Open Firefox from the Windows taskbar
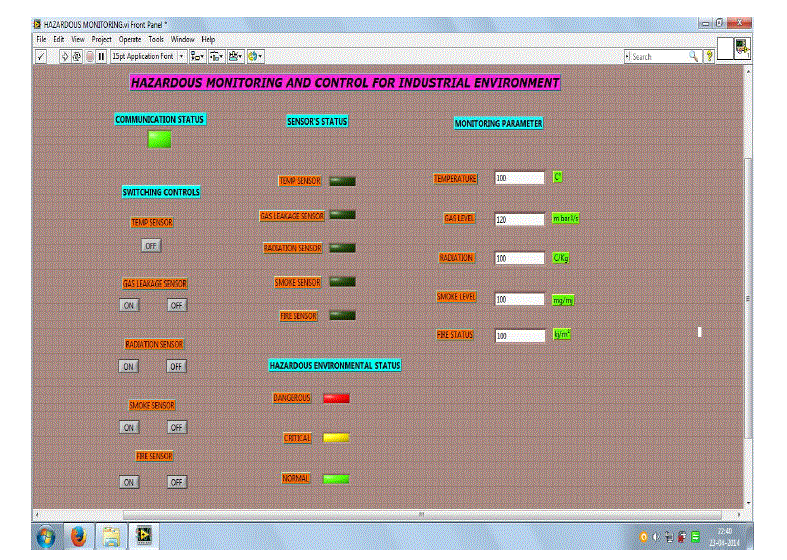Screen dimensions: 787x560 pyautogui.click(x=78, y=537)
